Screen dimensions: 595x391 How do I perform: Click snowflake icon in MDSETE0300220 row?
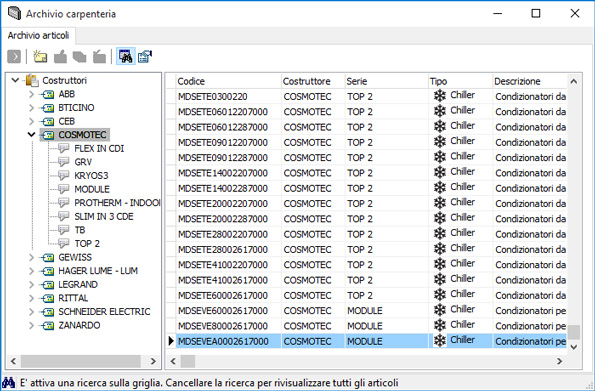440,96
